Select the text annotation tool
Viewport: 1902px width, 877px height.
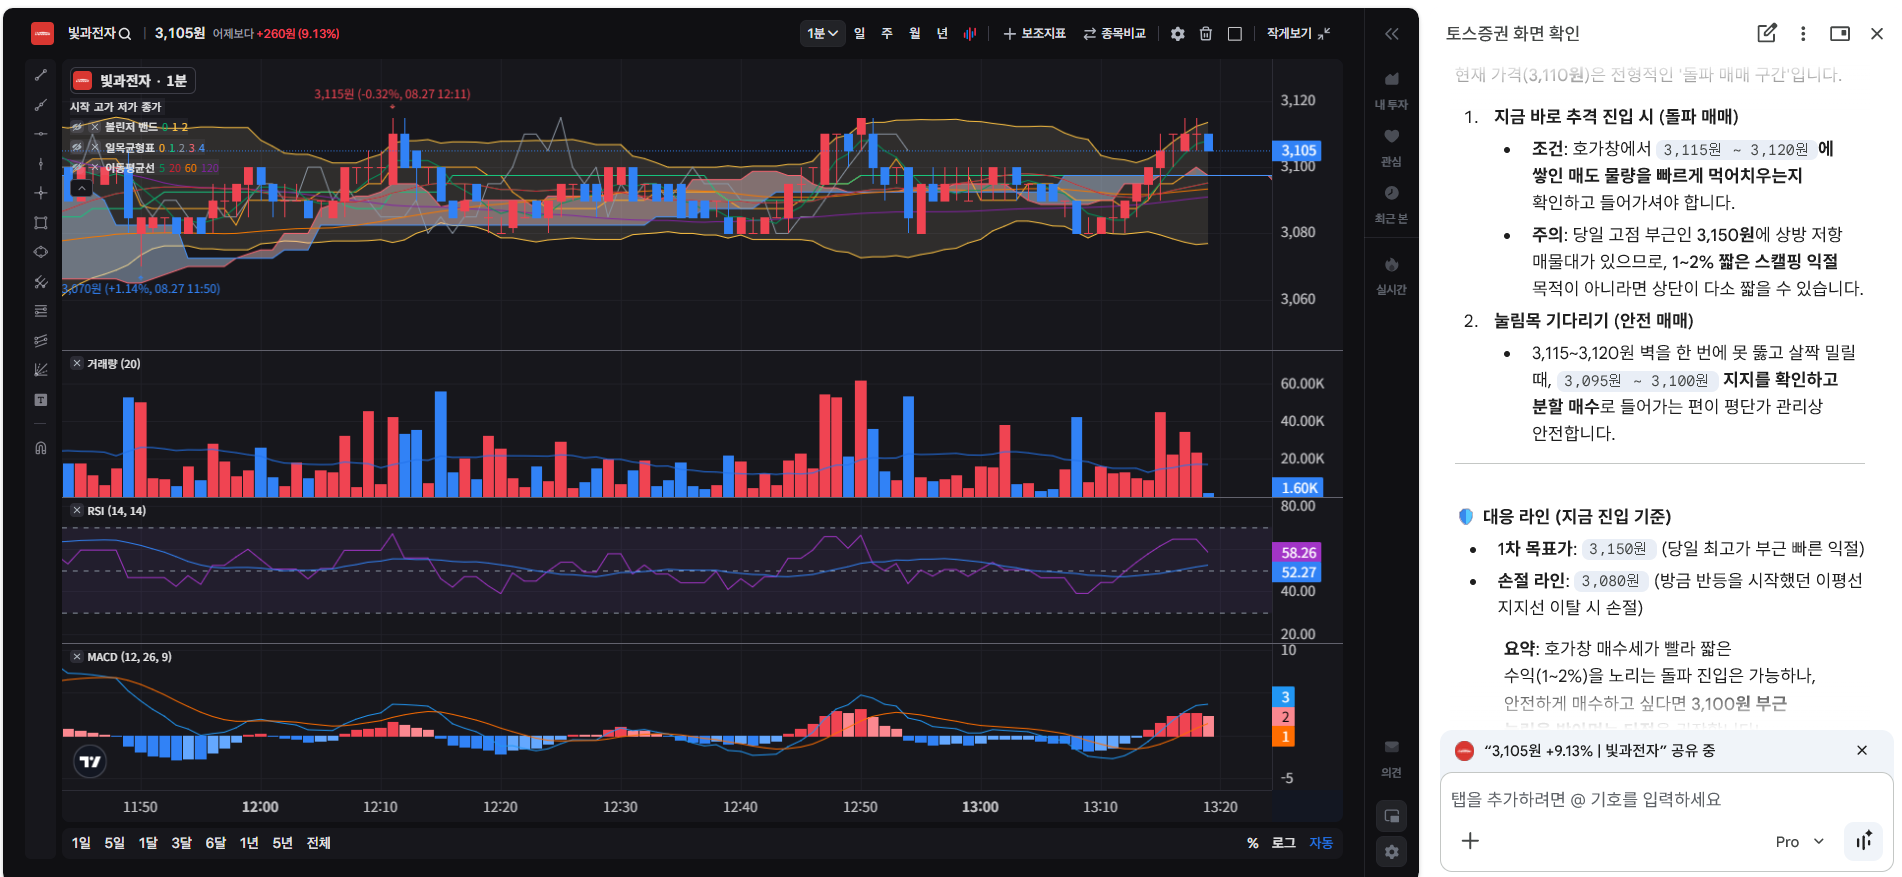pyautogui.click(x=41, y=400)
